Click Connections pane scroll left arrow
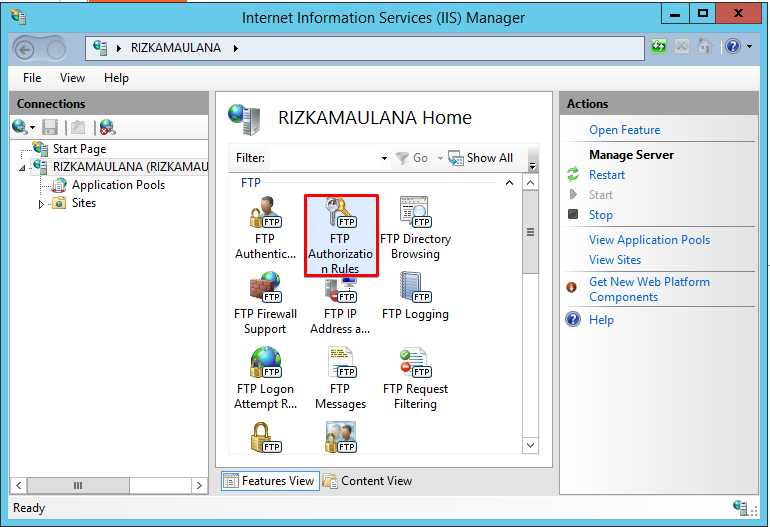770x527 pixels. (x=19, y=486)
